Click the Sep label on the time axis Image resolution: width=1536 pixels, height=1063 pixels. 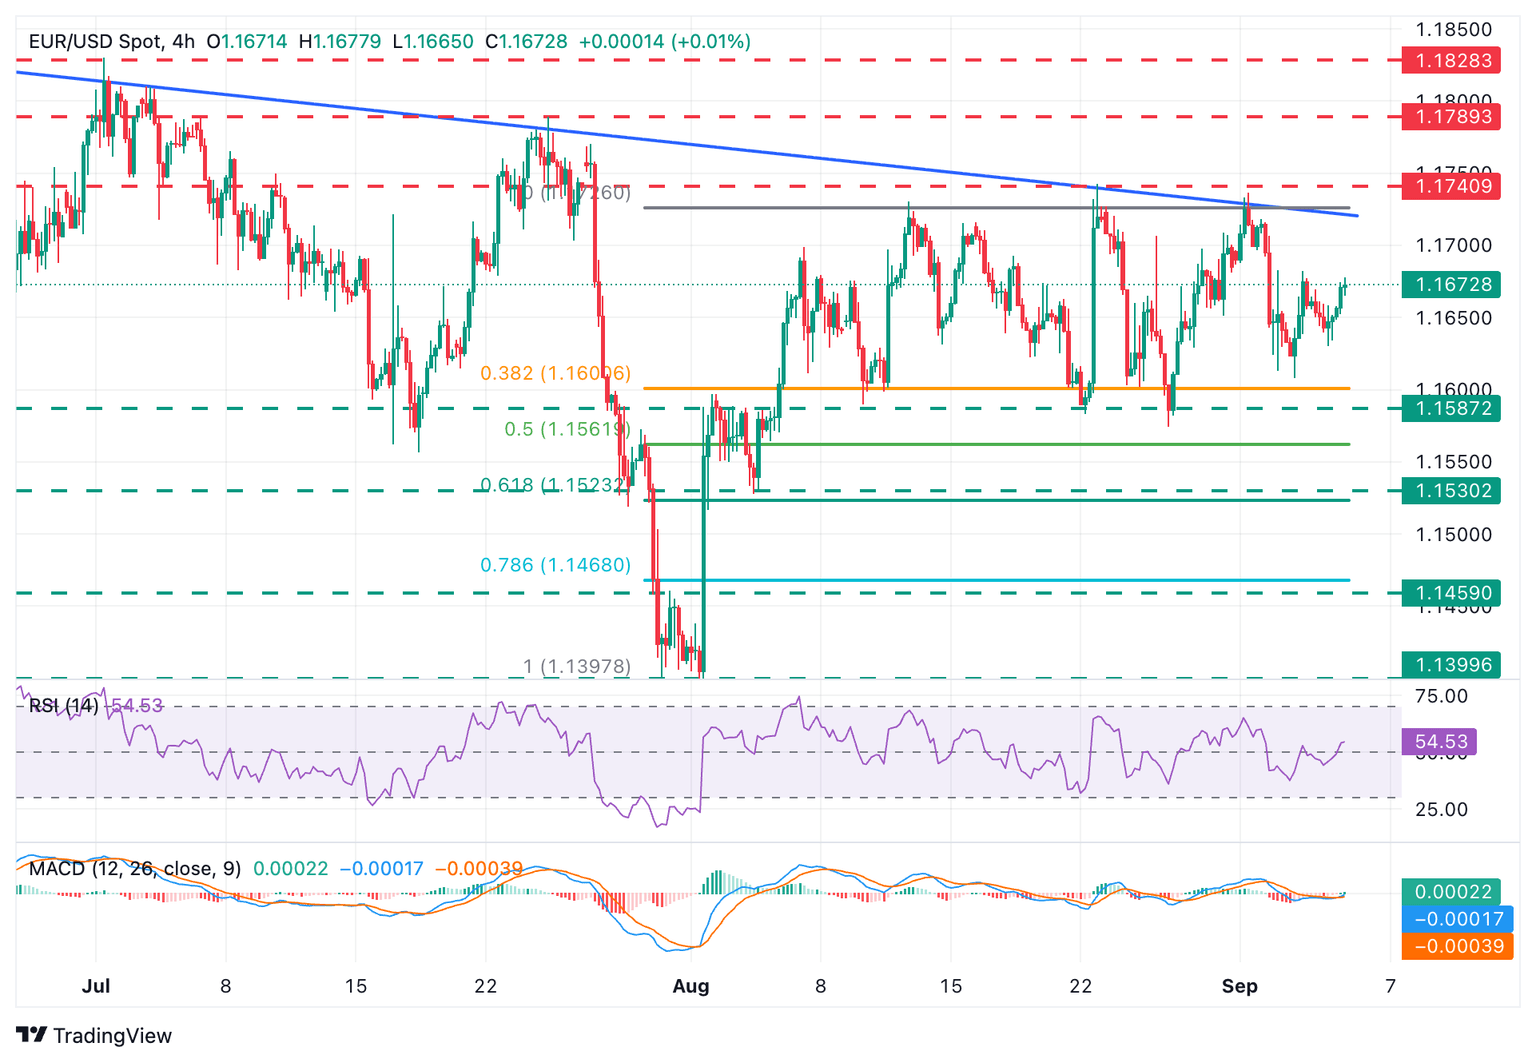tap(1241, 986)
